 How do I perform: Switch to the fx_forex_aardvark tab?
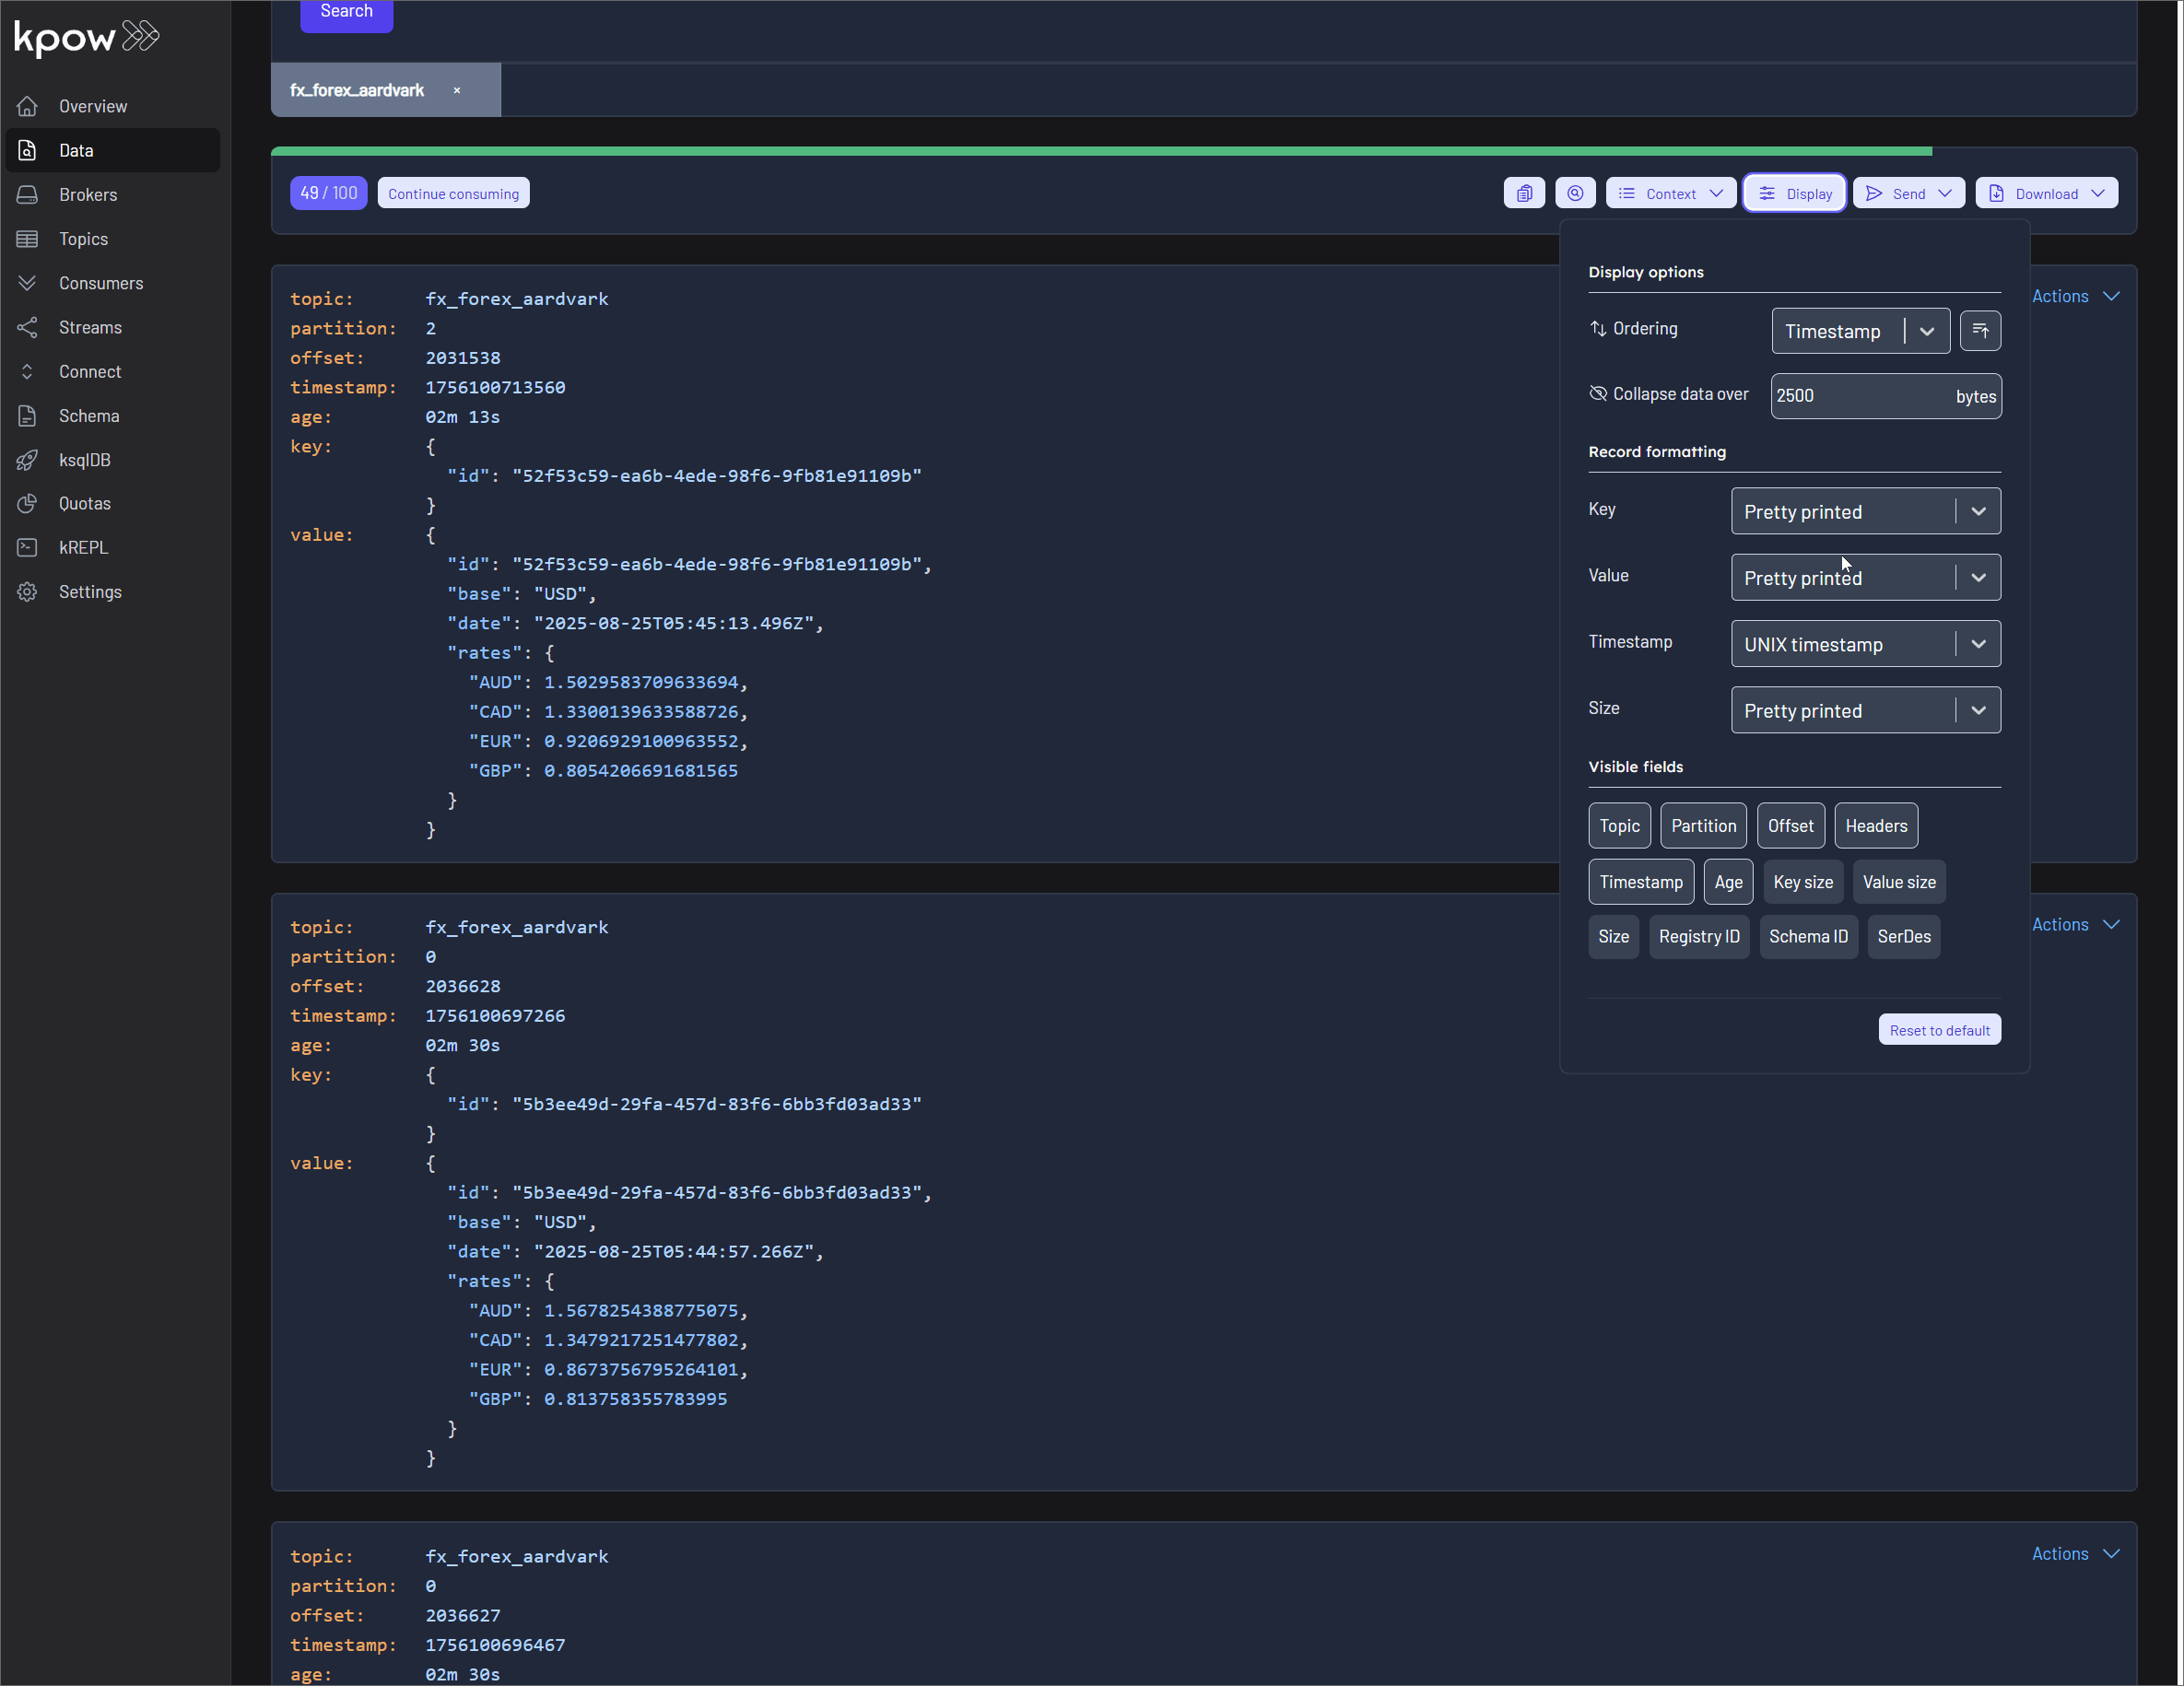356,89
